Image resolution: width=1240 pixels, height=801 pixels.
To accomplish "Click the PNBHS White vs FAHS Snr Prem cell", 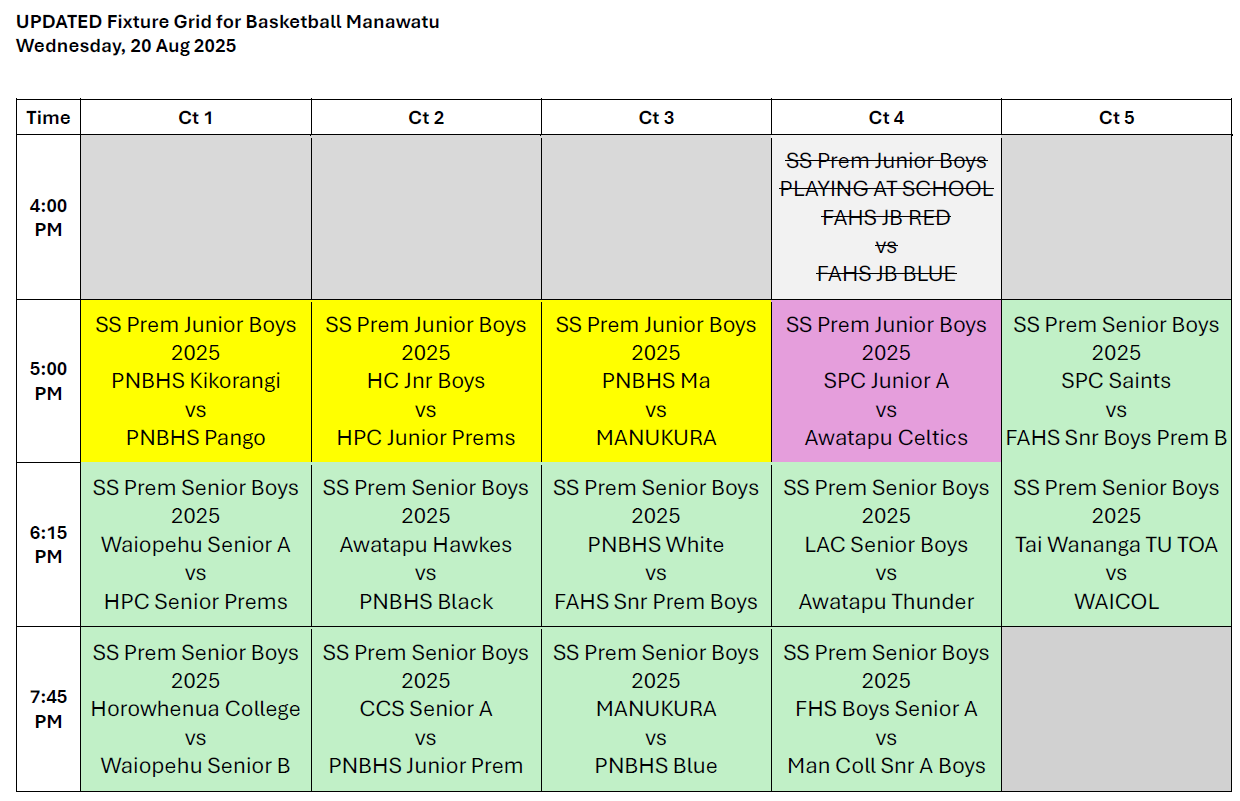I will (656, 545).
